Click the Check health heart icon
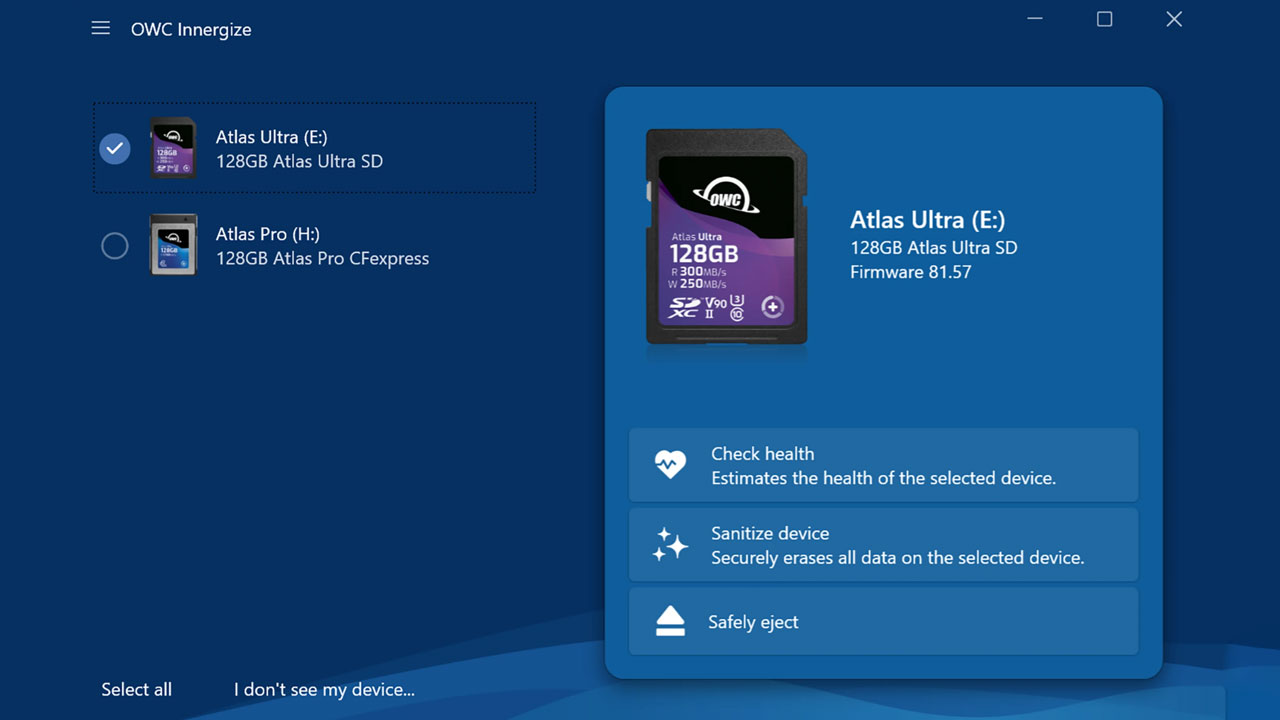1280x720 pixels. (x=670, y=465)
